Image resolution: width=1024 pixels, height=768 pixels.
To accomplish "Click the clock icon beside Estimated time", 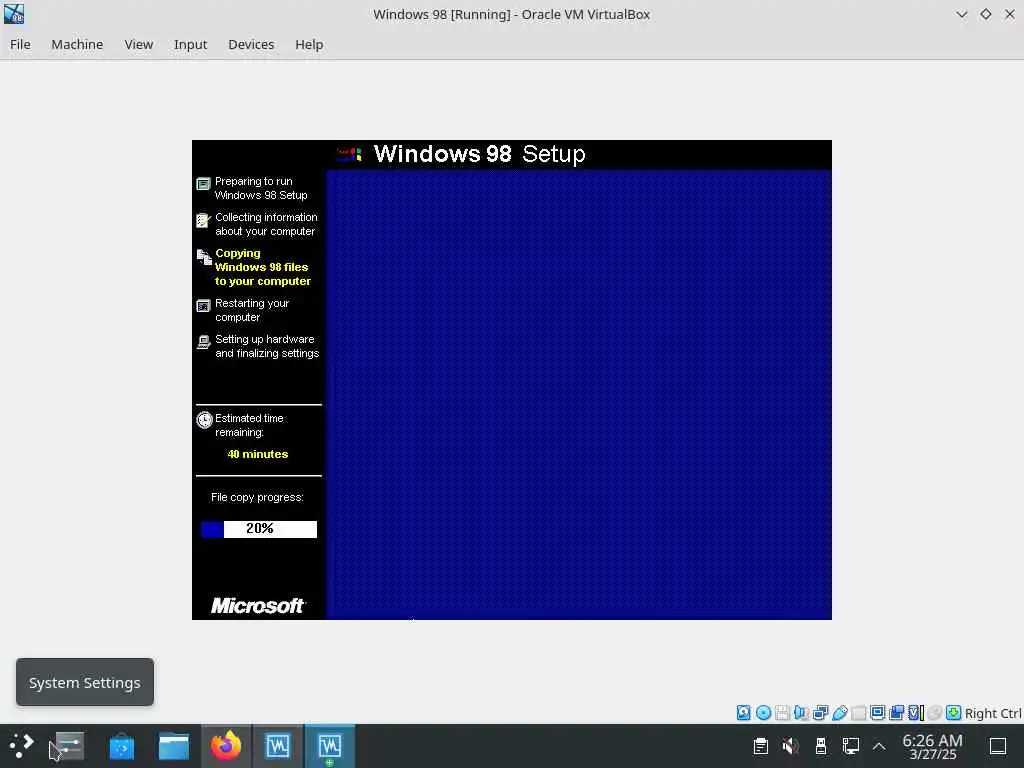I will pos(204,419).
